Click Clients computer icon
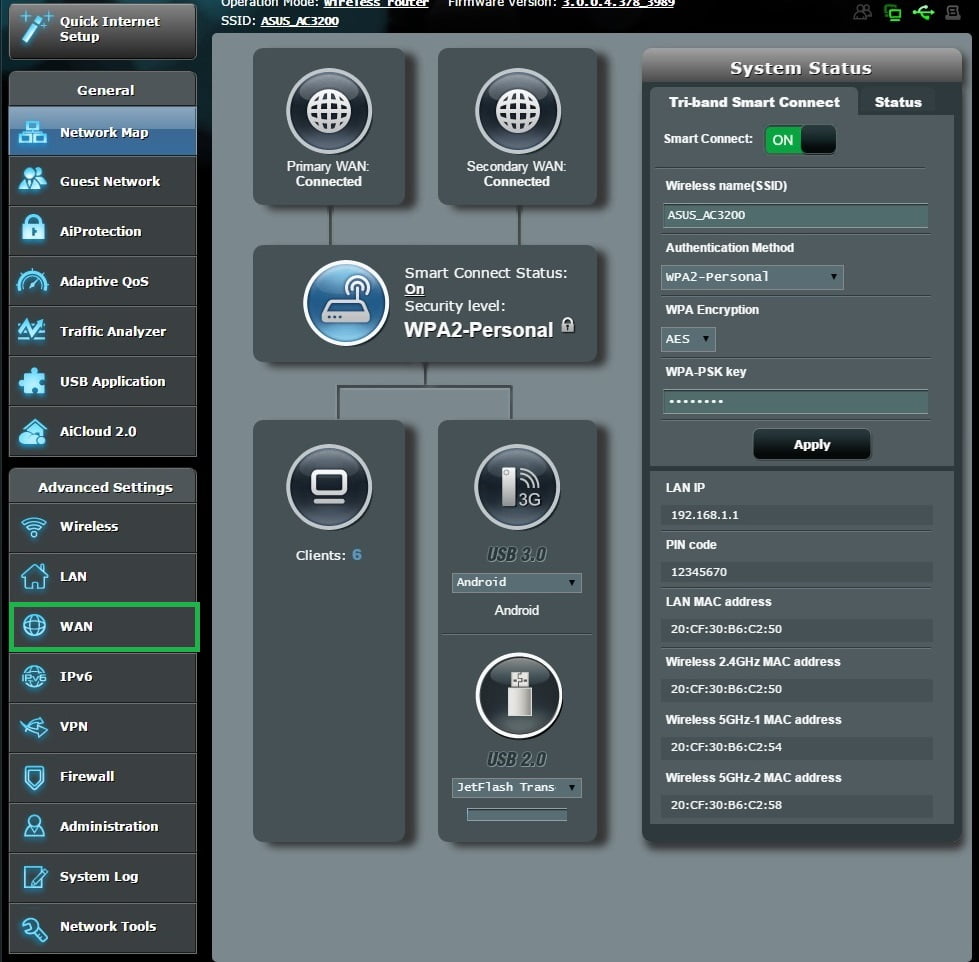The height and width of the screenshot is (962, 979). 329,487
